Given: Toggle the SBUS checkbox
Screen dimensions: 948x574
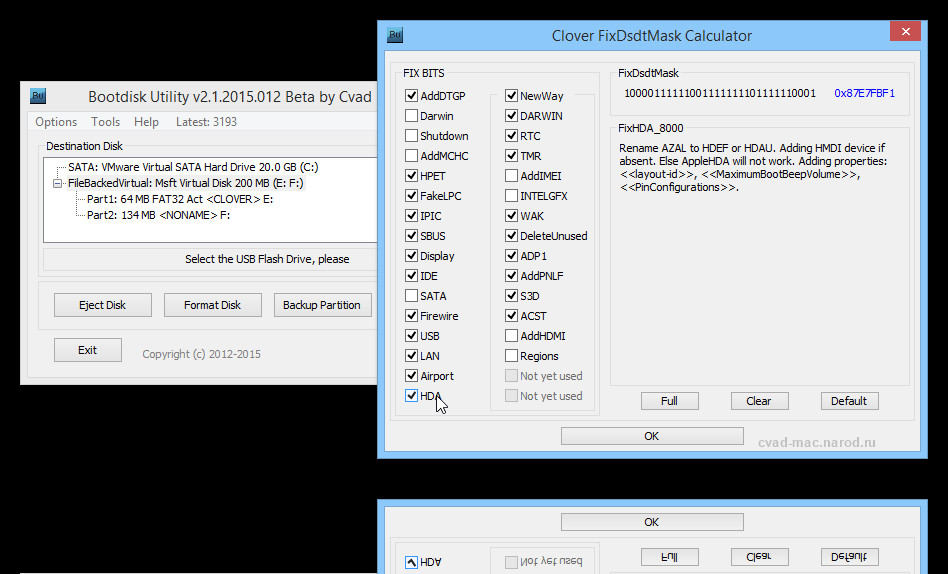Looking at the screenshot, I should click(411, 236).
